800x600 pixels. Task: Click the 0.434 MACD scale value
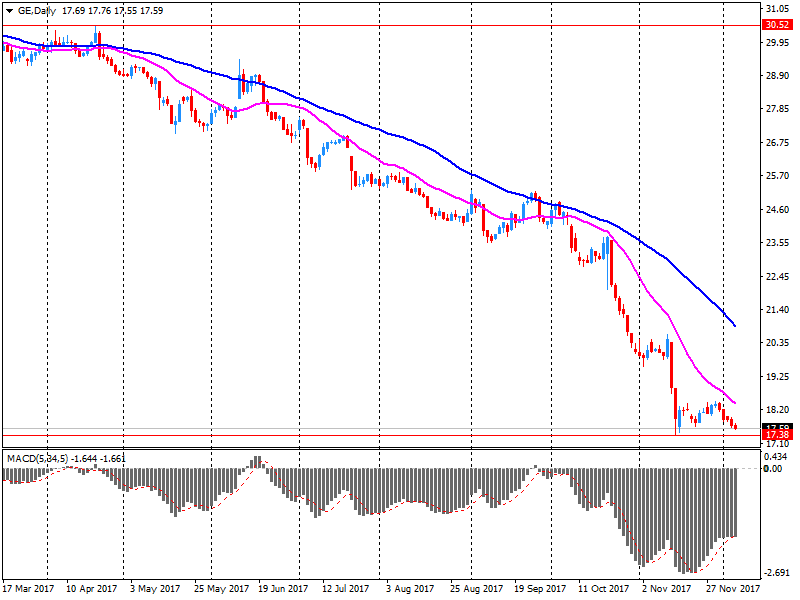coord(778,457)
